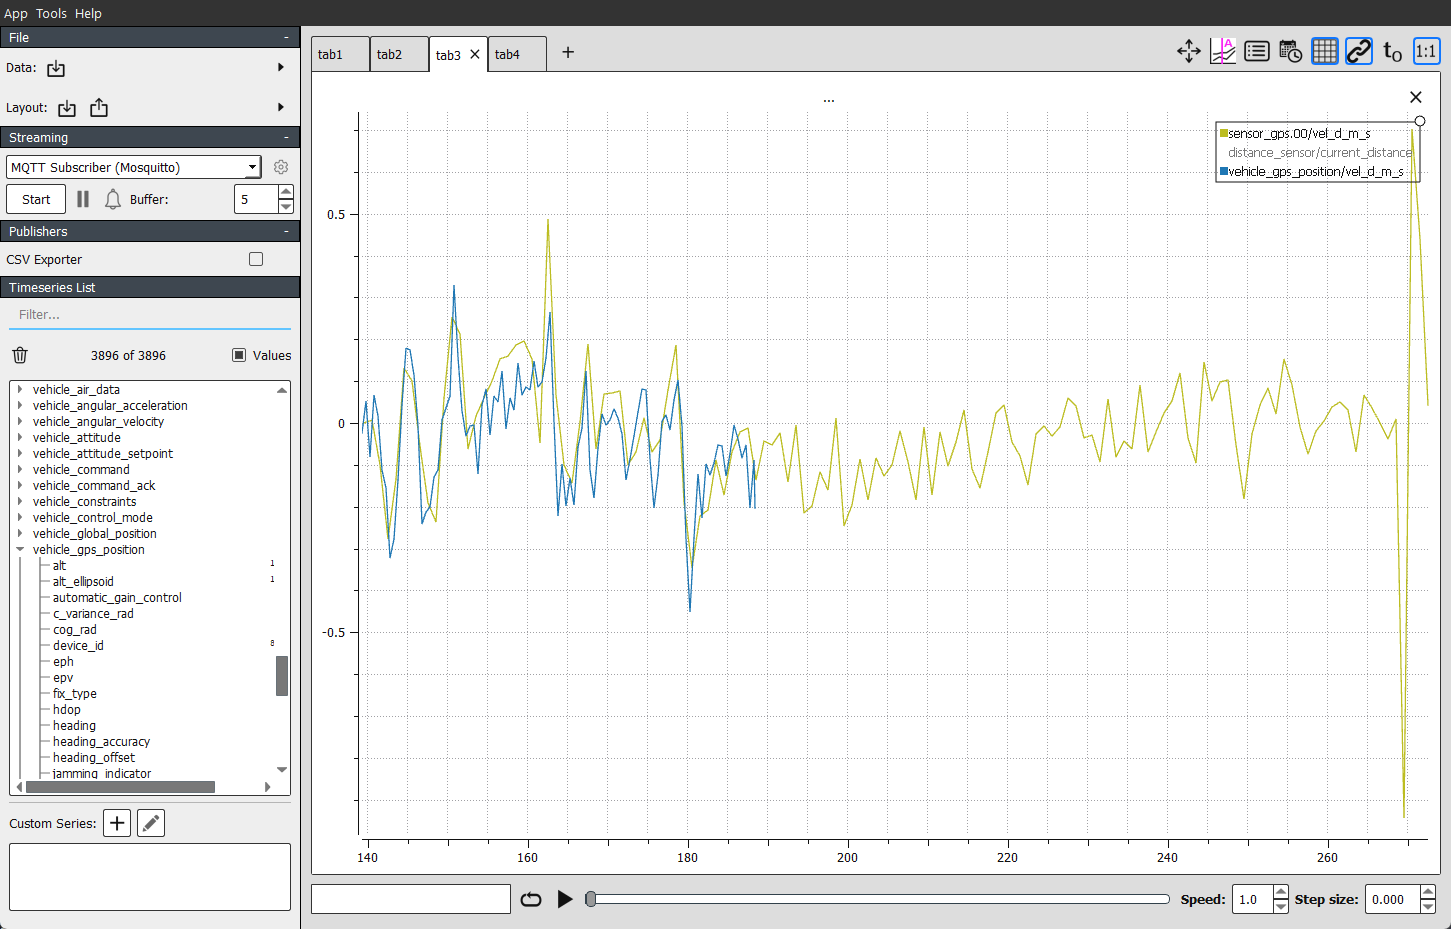Click the Speed value field
This screenshot has width=1451, height=929.
point(1253,899)
